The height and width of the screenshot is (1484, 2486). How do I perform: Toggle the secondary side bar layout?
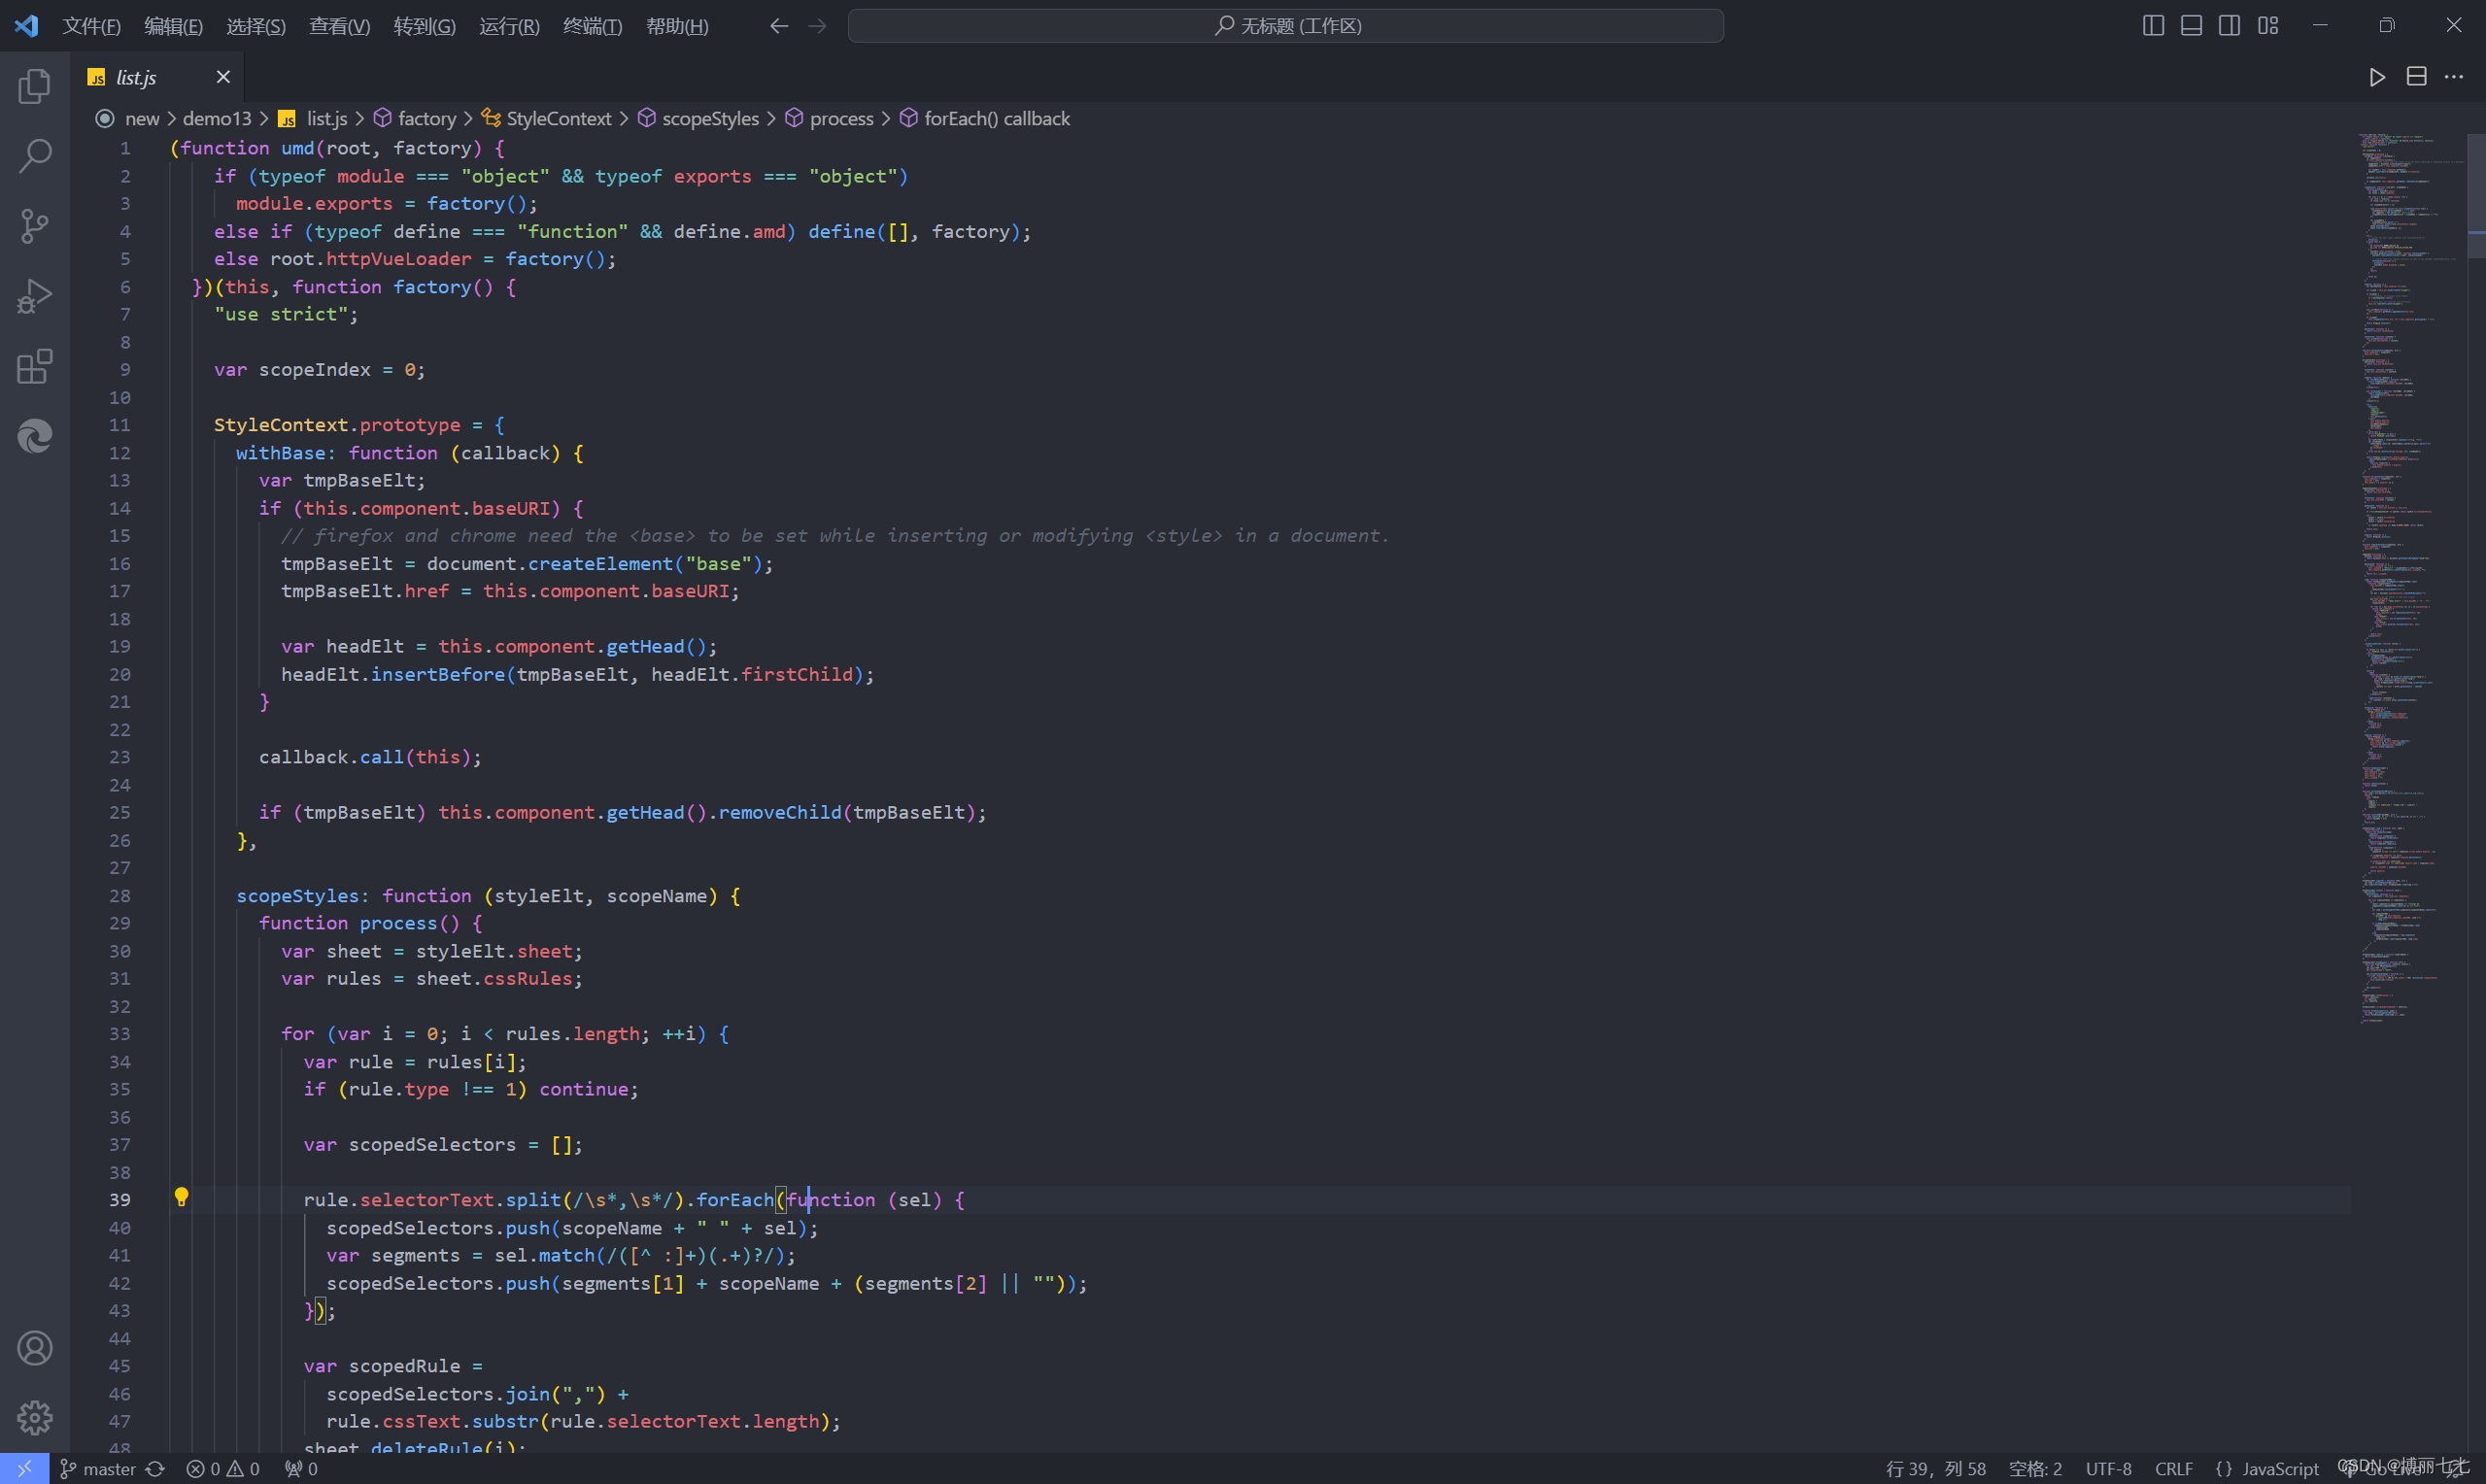point(2229,26)
